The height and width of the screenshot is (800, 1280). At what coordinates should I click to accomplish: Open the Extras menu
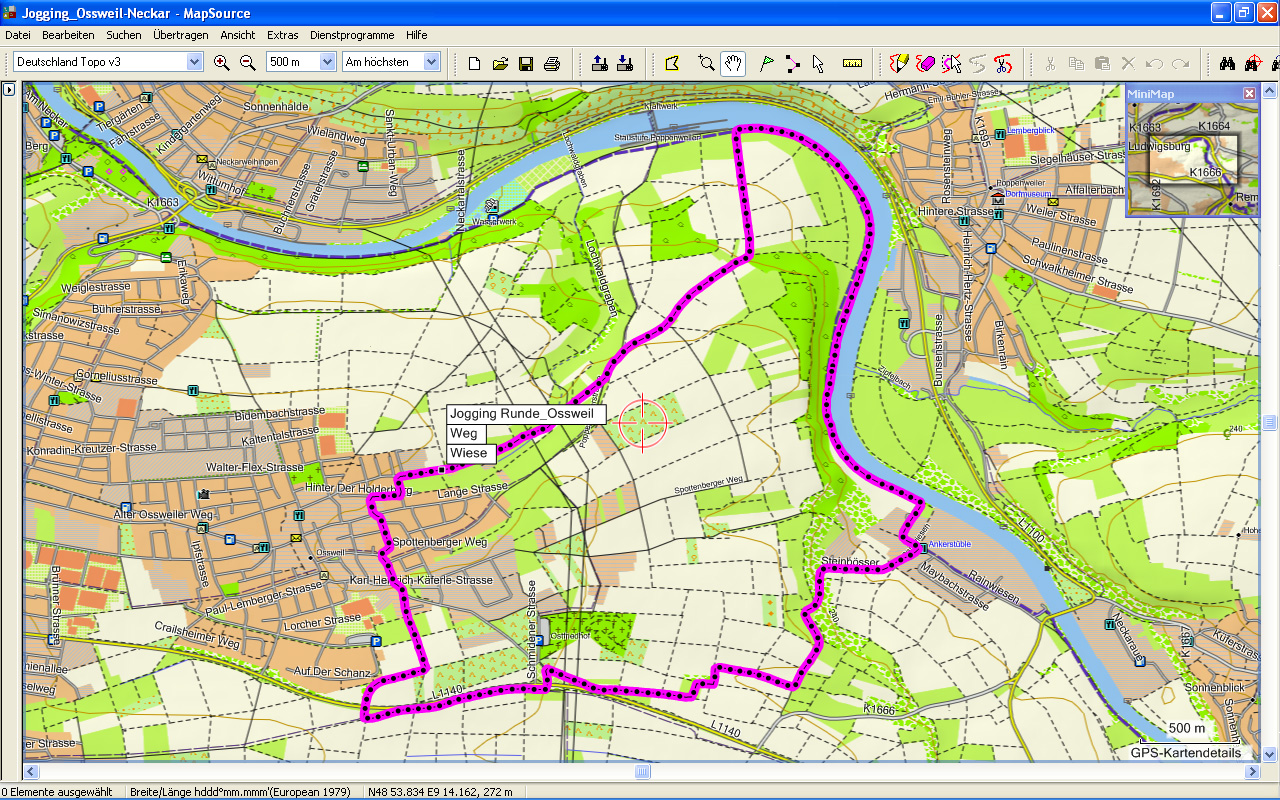tap(283, 35)
